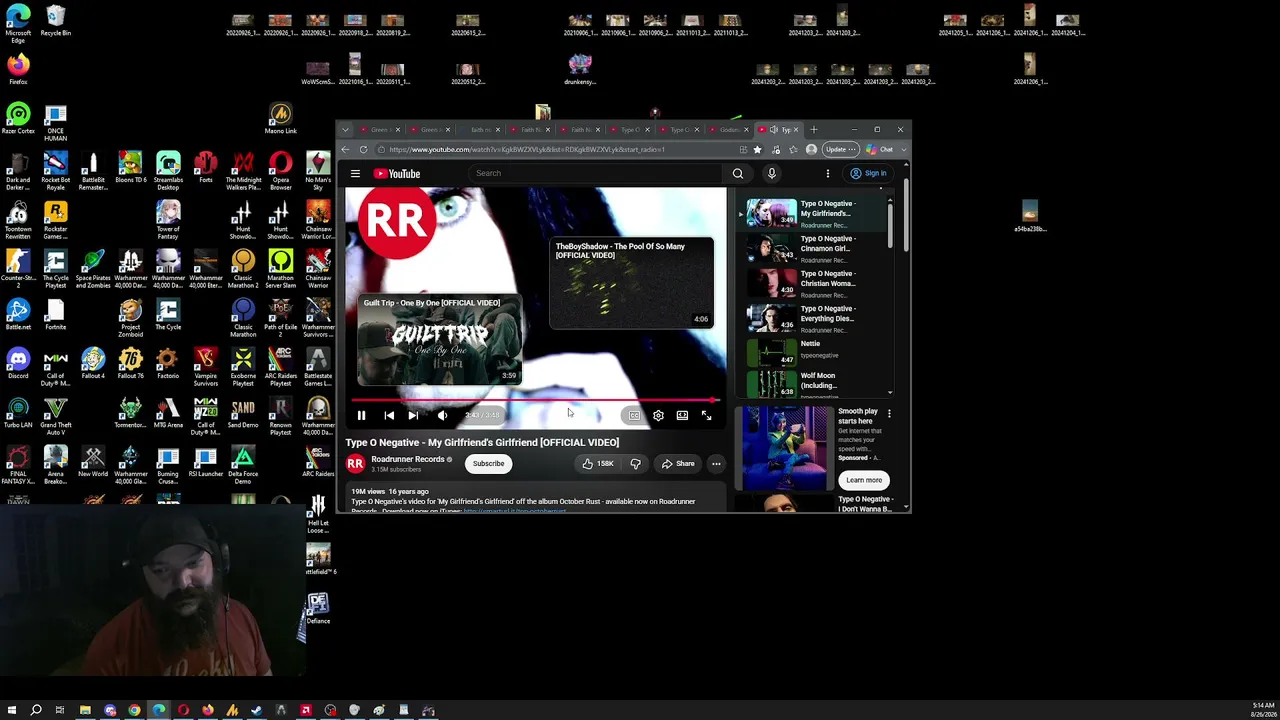Image resolution: width=1280 pixels, height=720 pixels.
Task: Open the taskbar clock showing 5:14 AM
Action: coord(1263,709)
